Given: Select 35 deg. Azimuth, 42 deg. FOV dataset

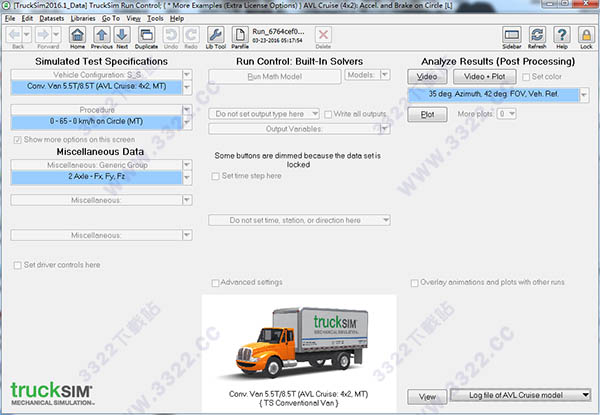Looking at the screenshot, I should [494, 94].
